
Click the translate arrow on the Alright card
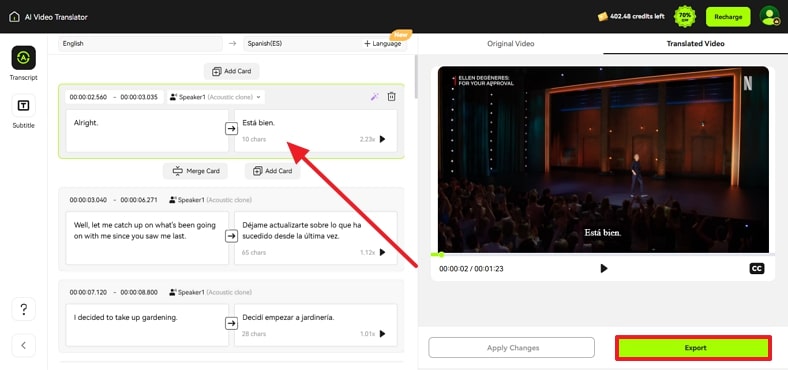pos(231,129)
